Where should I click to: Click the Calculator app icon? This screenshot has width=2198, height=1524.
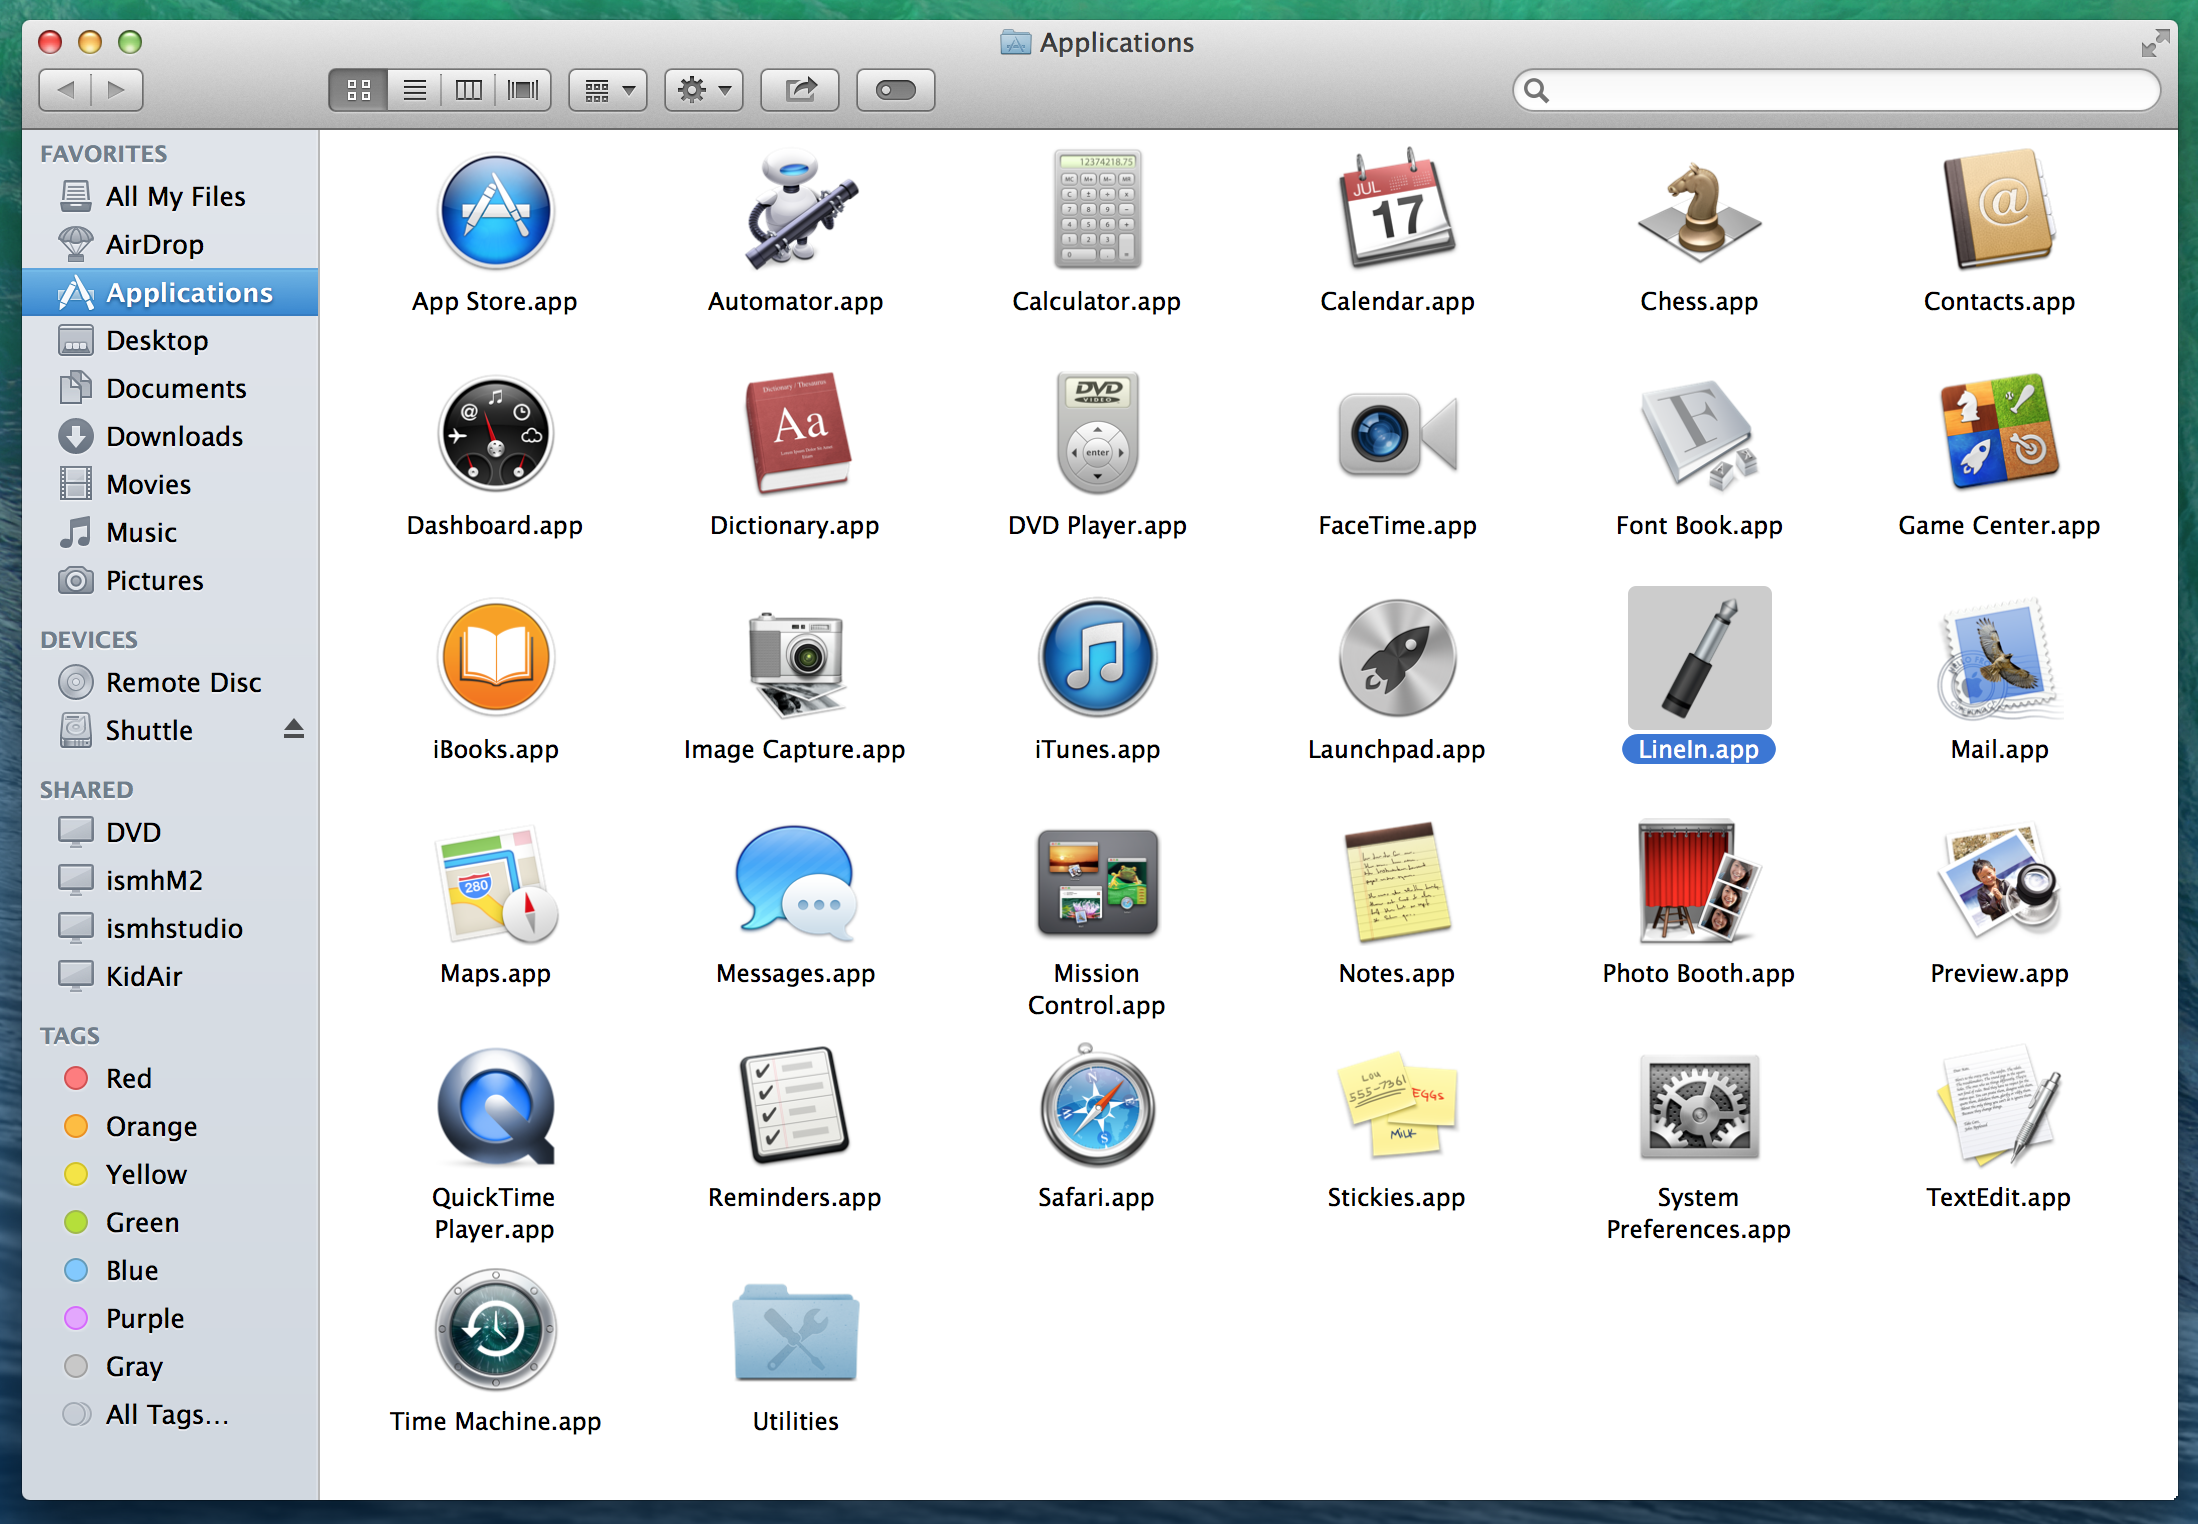(x=1097, y=210)
